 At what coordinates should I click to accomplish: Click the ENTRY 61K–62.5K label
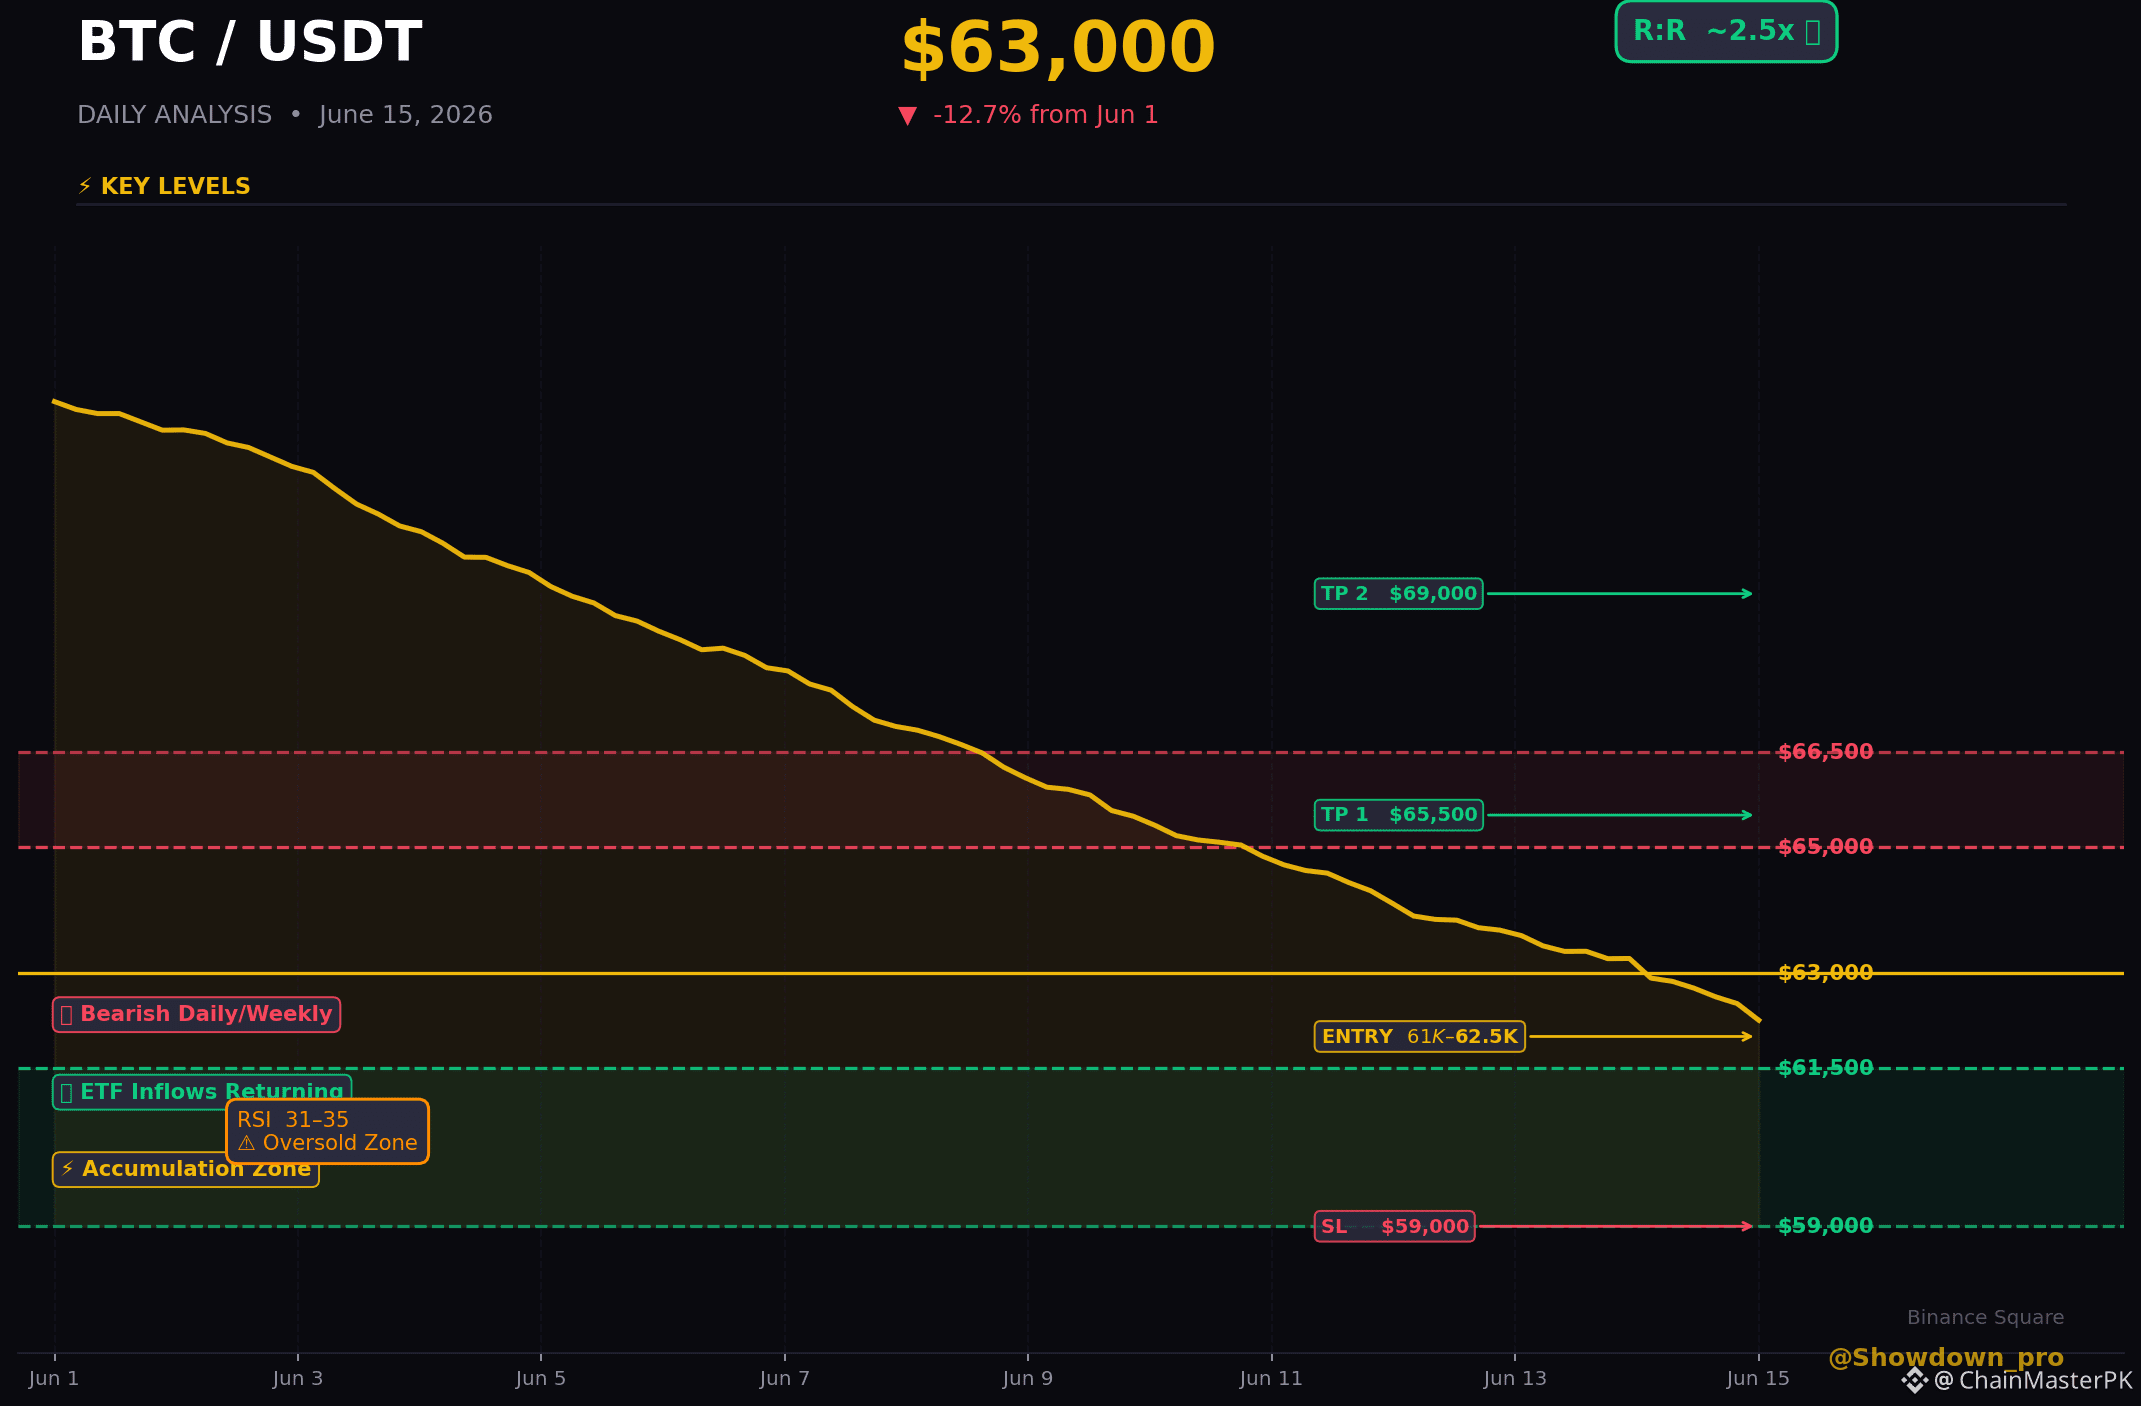(x=1419, y=1037)
